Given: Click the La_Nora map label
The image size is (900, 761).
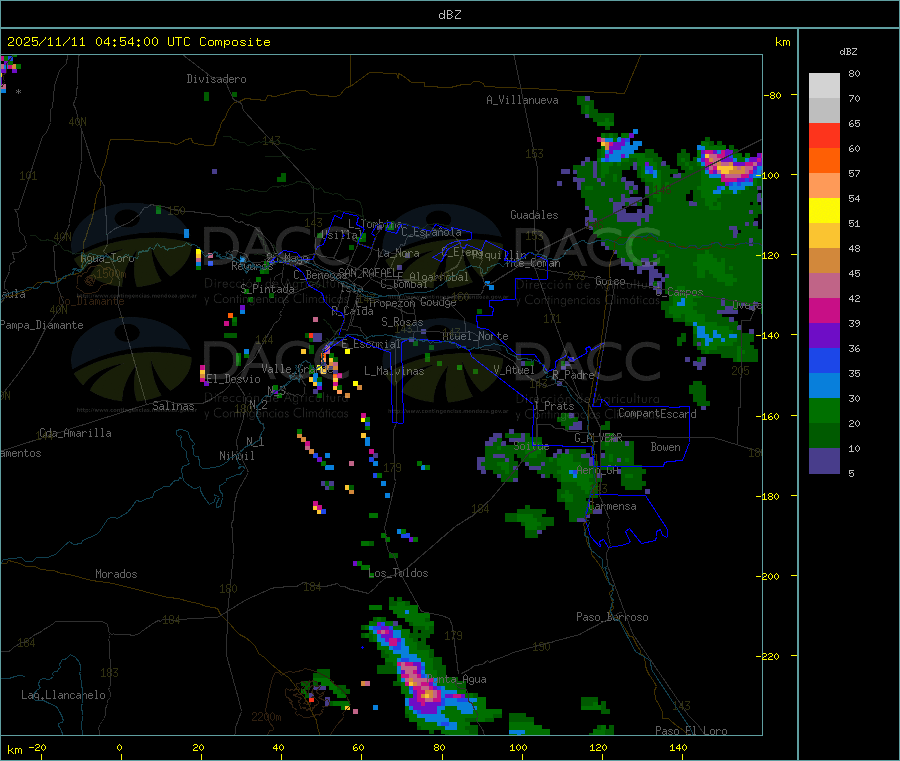Looking at the screenshot, I should click(398, 253).
